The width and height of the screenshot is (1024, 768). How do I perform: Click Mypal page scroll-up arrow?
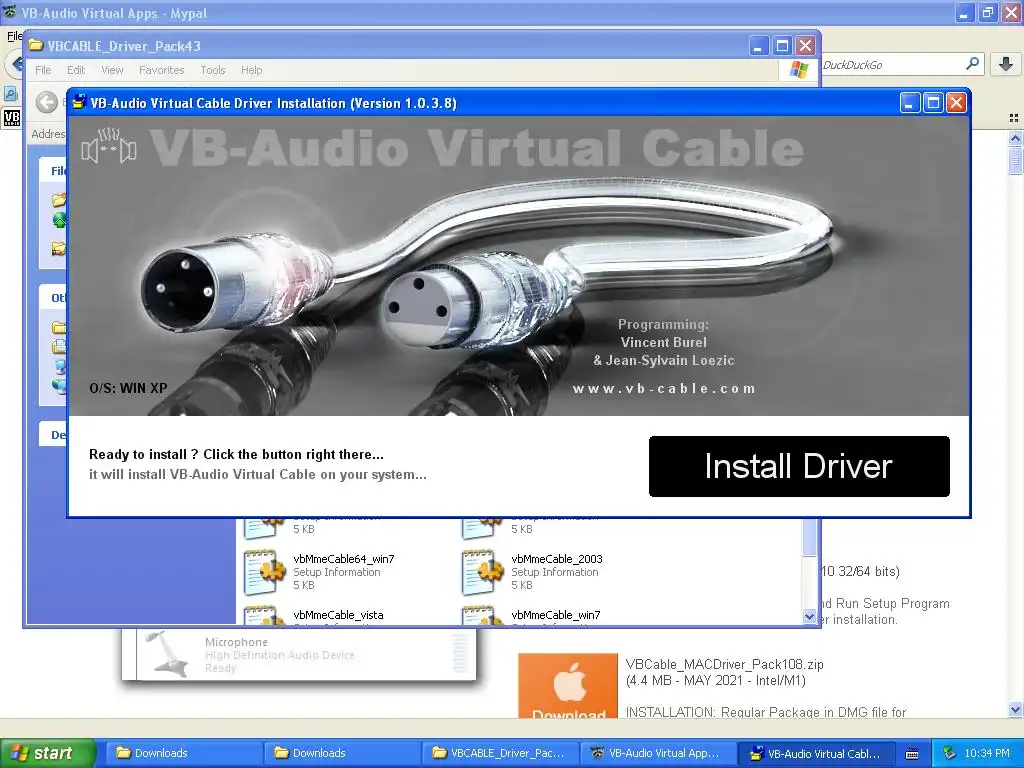[1015, 138]
